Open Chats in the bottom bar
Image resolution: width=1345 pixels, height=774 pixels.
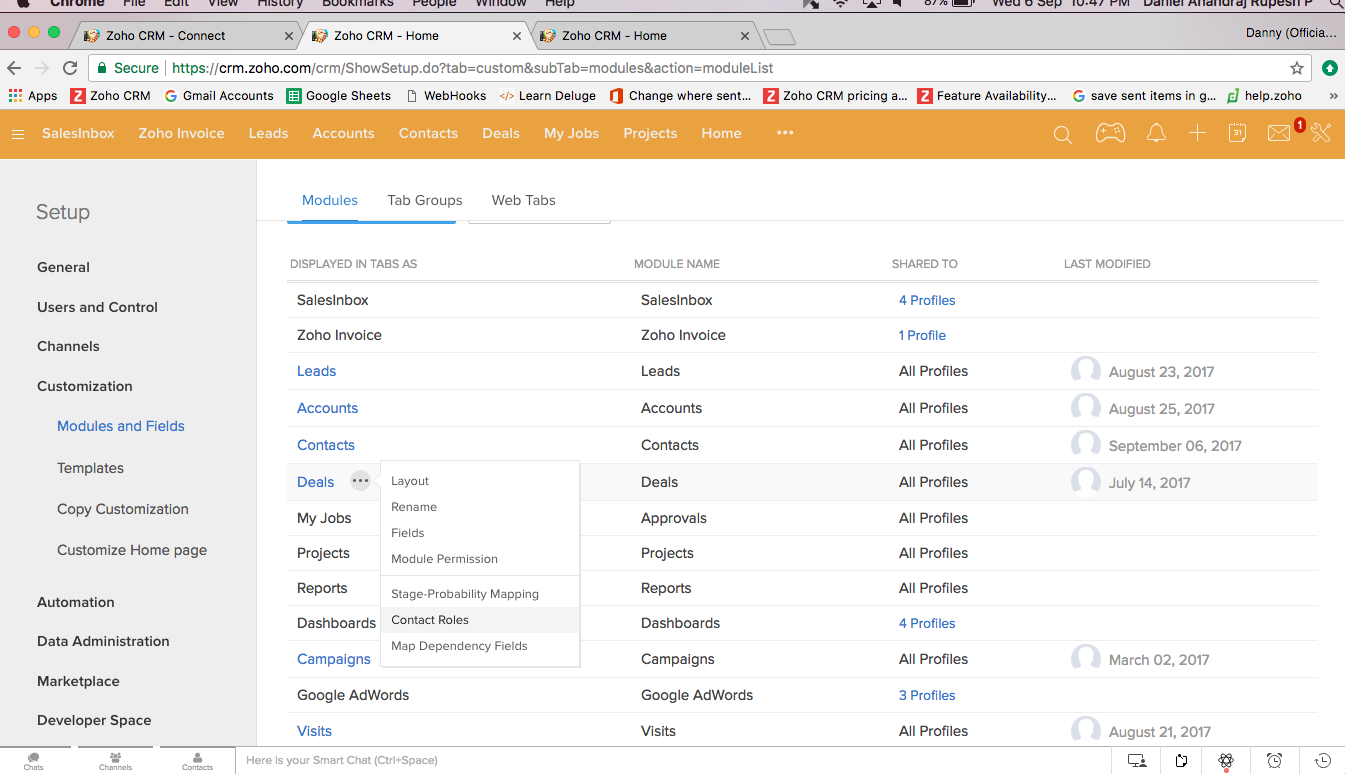(34, 761)
